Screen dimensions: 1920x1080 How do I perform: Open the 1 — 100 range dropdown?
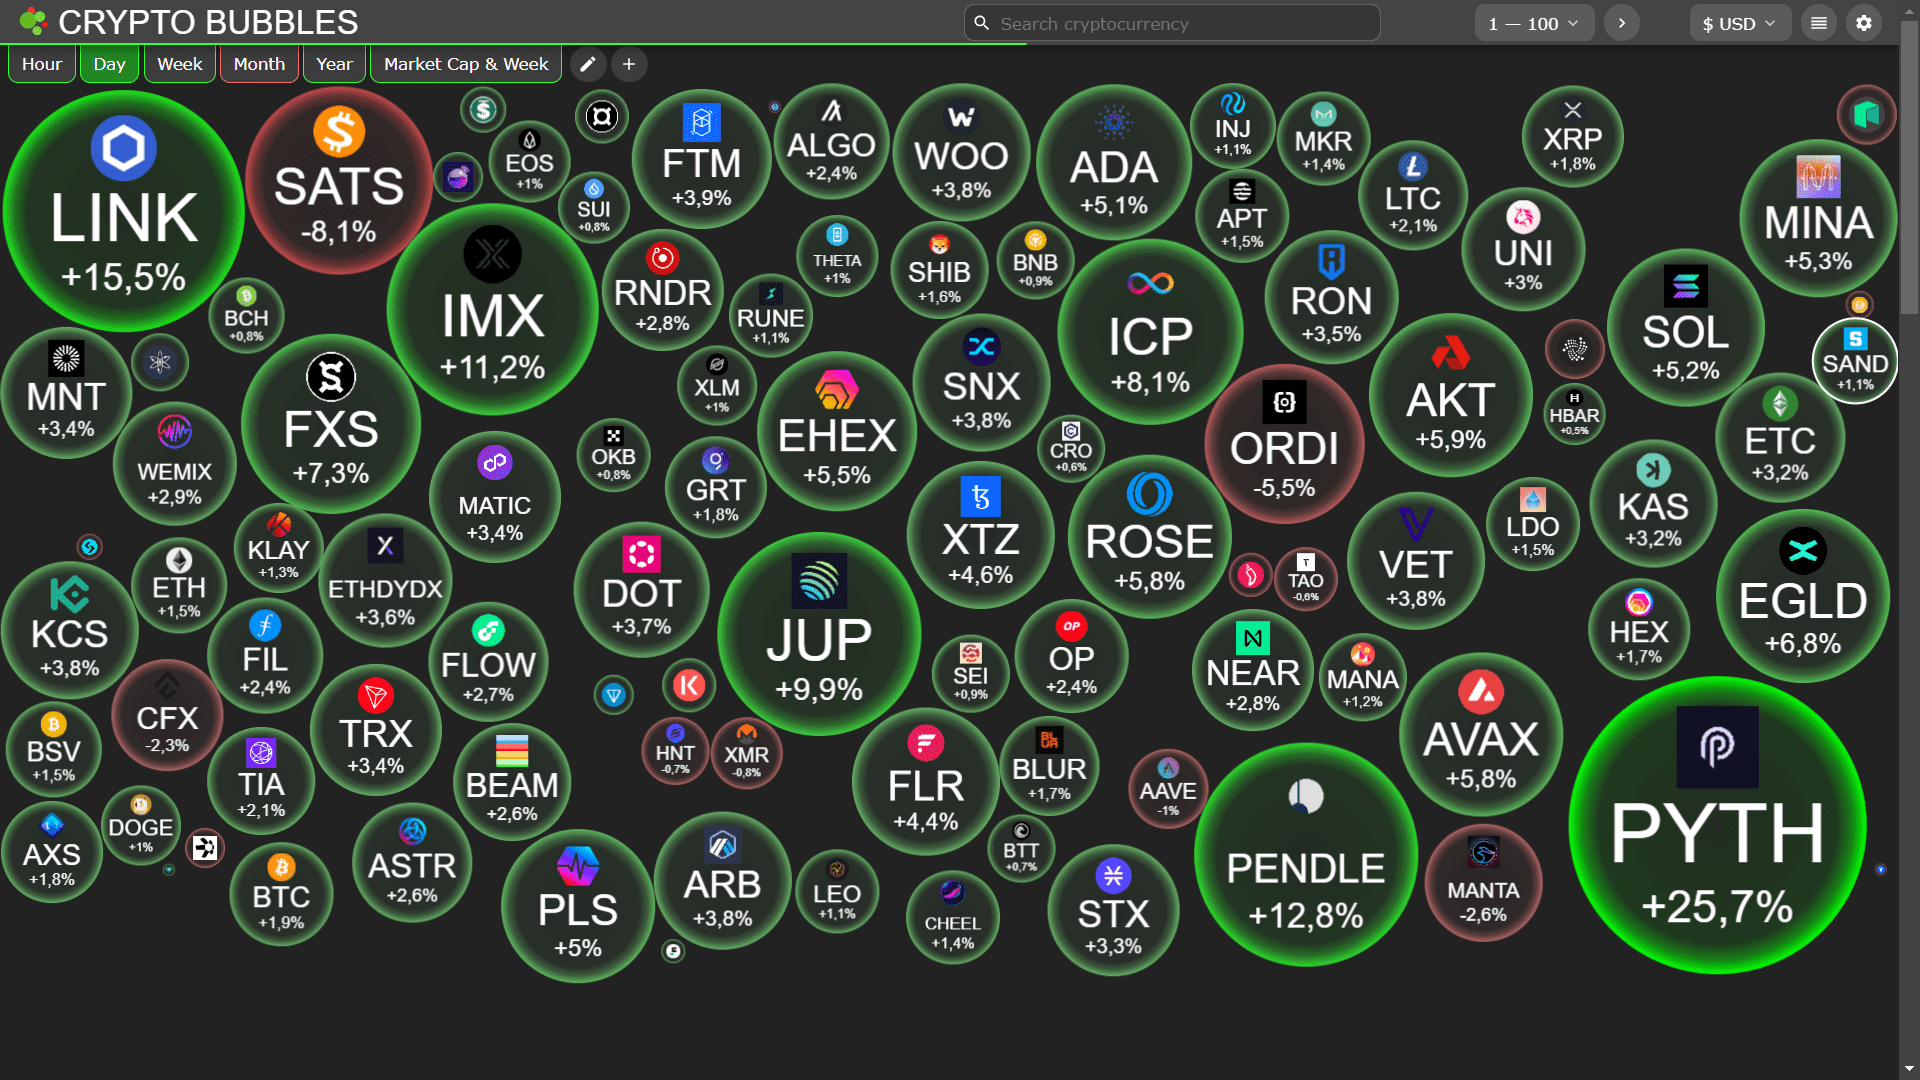[1533, 23]
